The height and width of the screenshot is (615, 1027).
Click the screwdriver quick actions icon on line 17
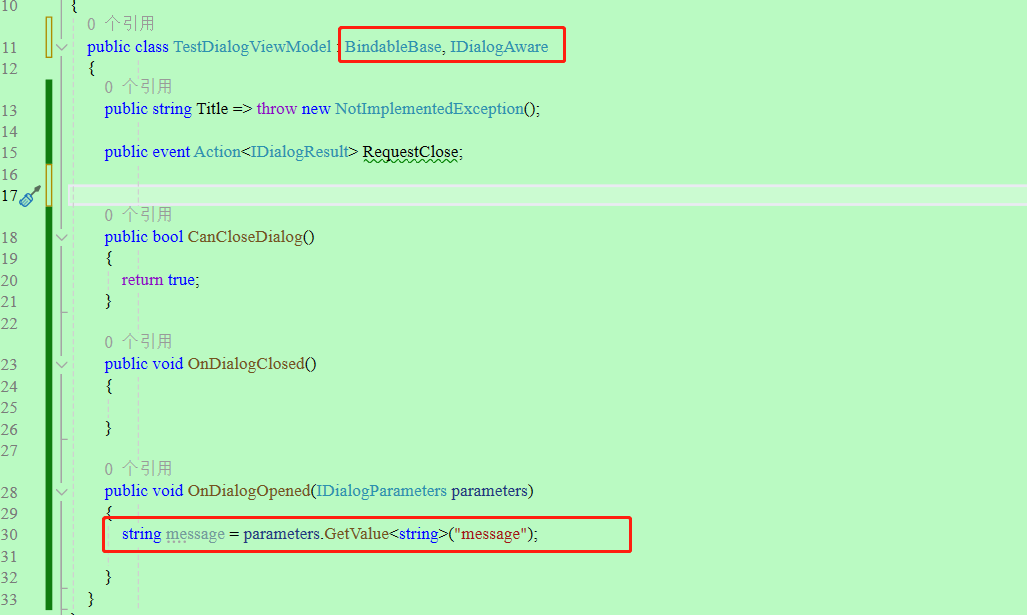(29, 196)
